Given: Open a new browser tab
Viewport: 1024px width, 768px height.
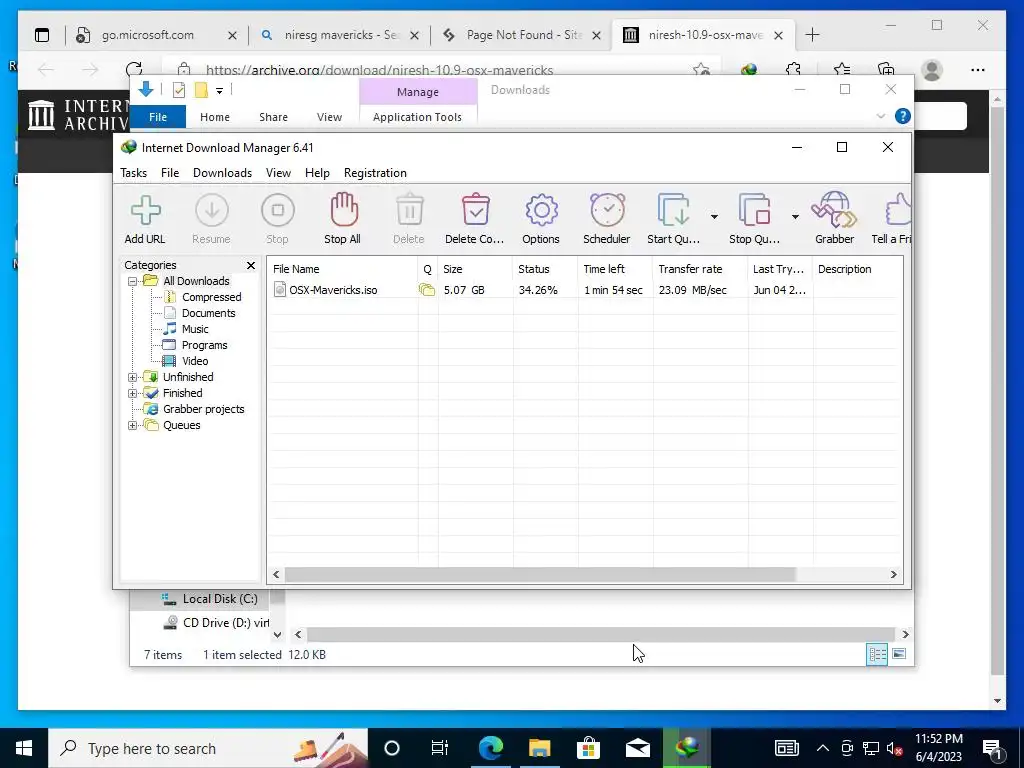Looking at the screenshot, I should [812, 35].
